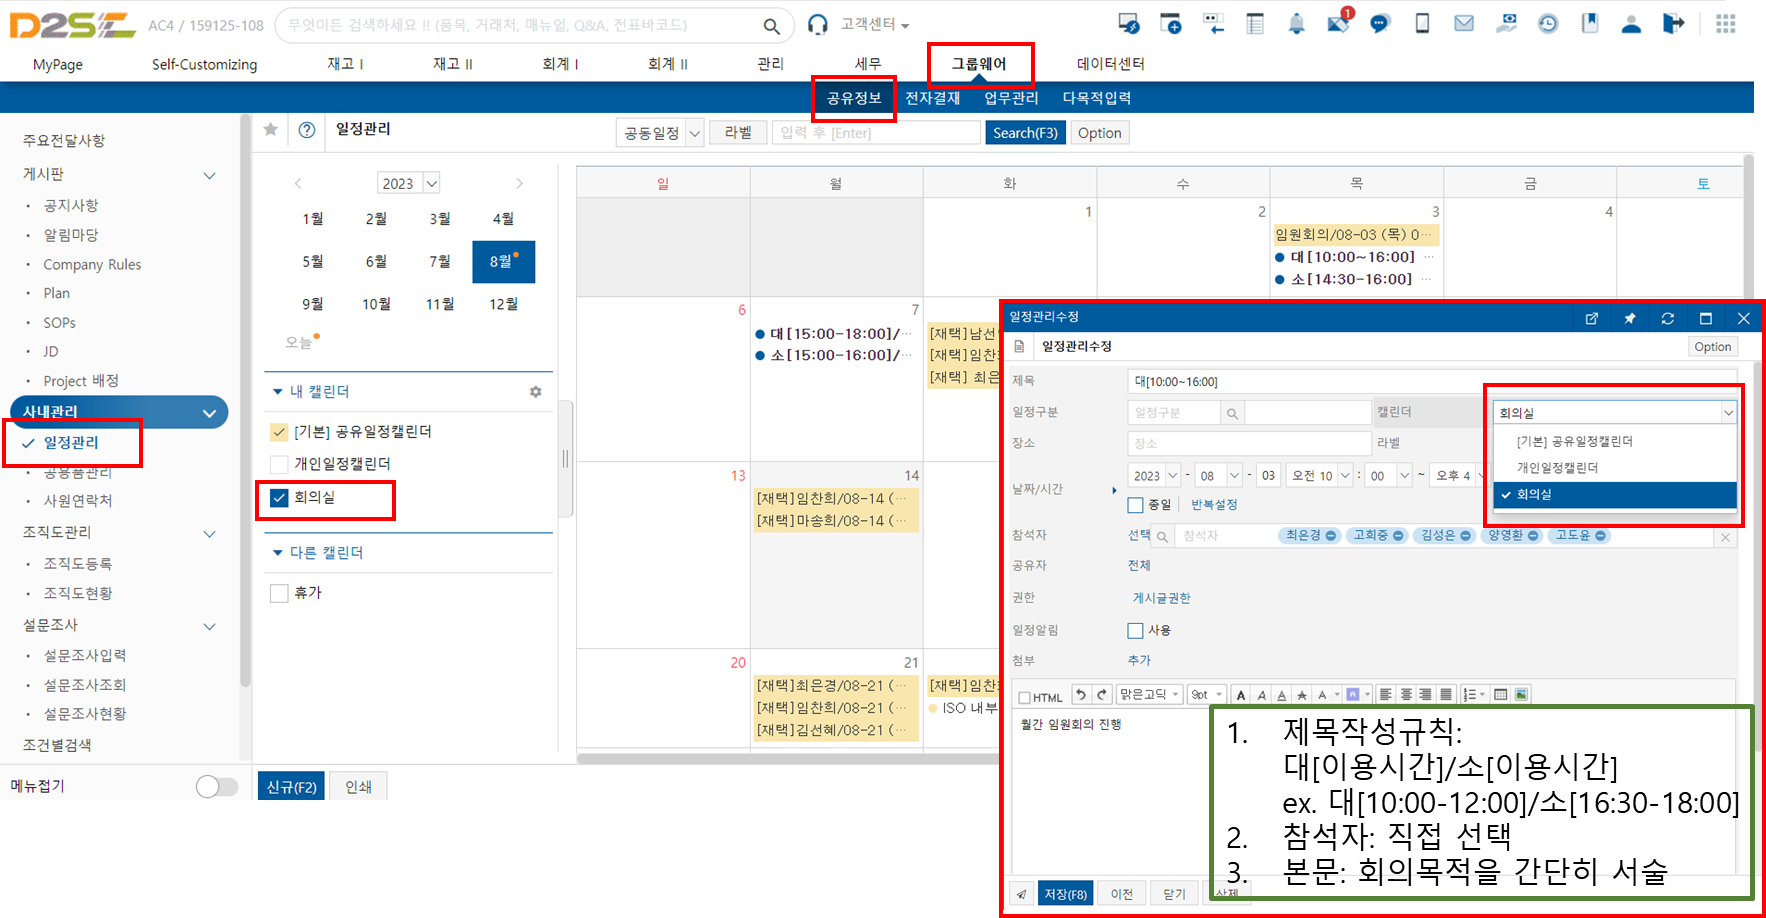1766x918 pixels.
Task: Click the 일정구분 search magnifier icon
Action: pos(1232,413)
